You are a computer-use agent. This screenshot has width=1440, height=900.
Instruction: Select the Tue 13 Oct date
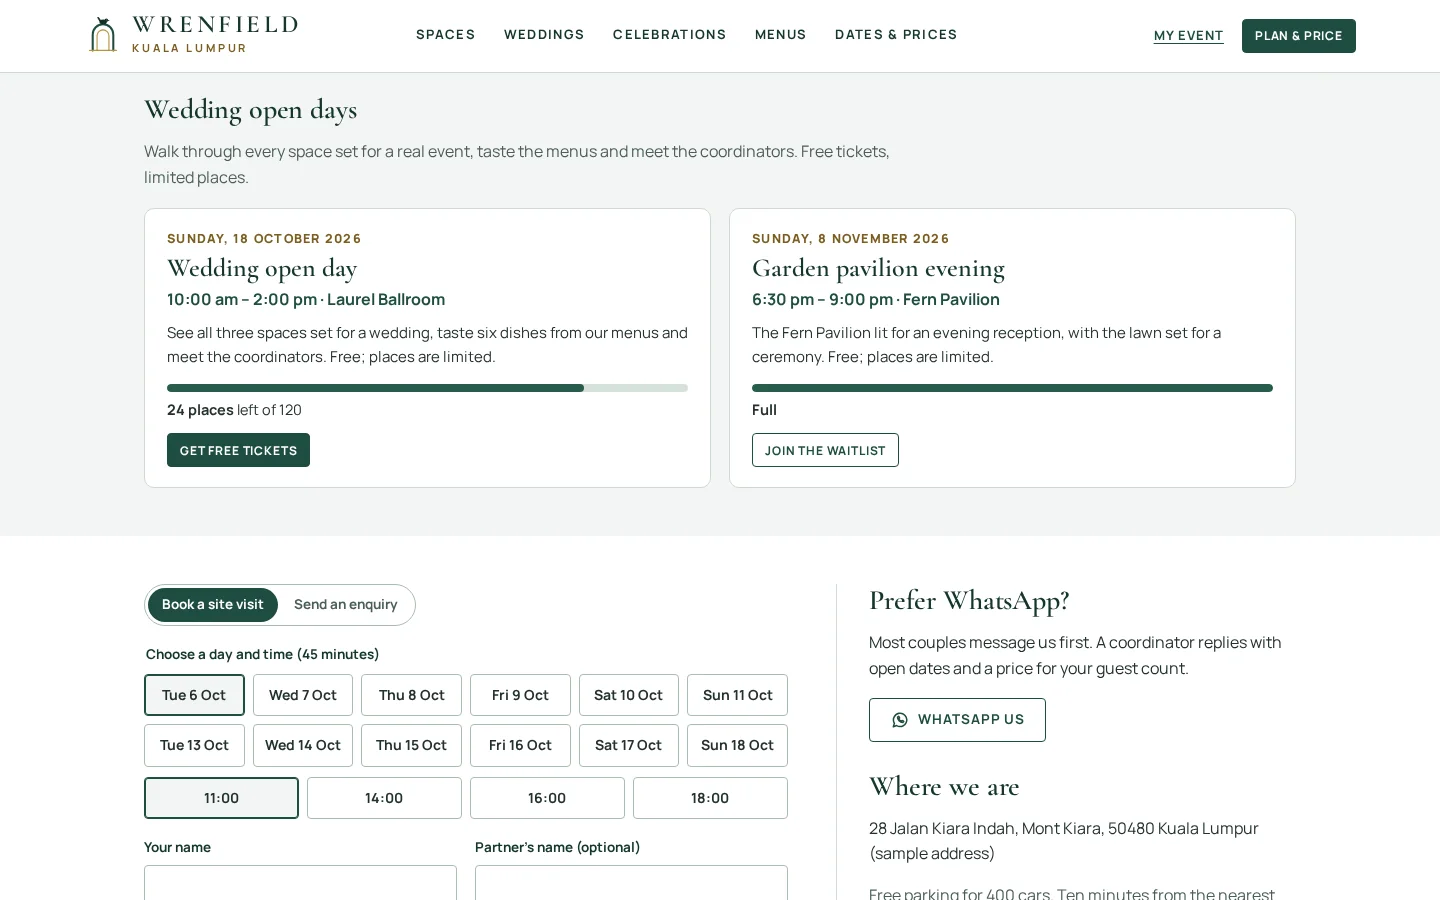(194, 745)
